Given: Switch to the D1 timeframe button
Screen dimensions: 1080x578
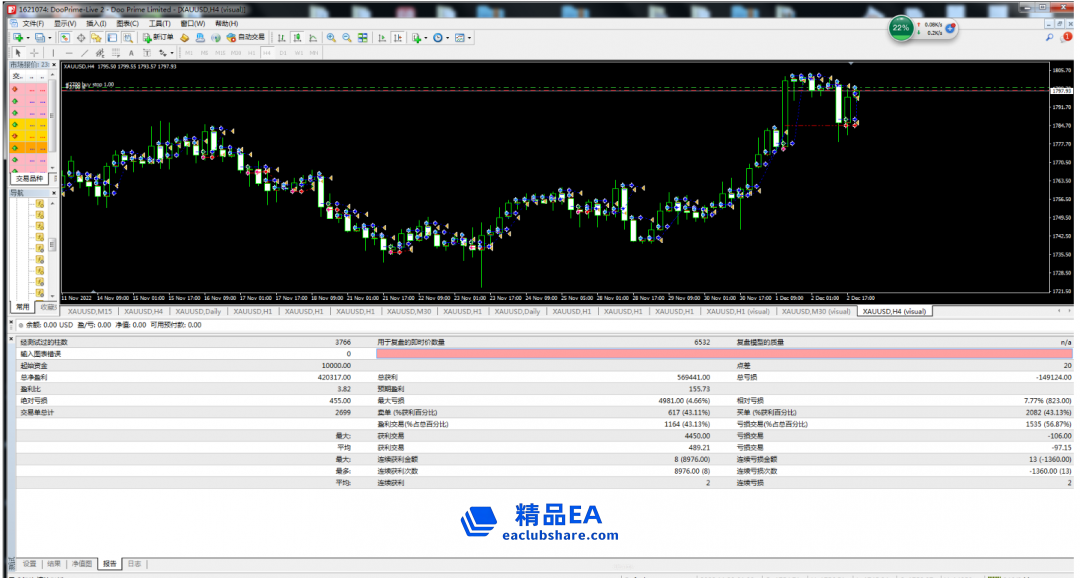Looking at the screenshot, I should [283, 52].
